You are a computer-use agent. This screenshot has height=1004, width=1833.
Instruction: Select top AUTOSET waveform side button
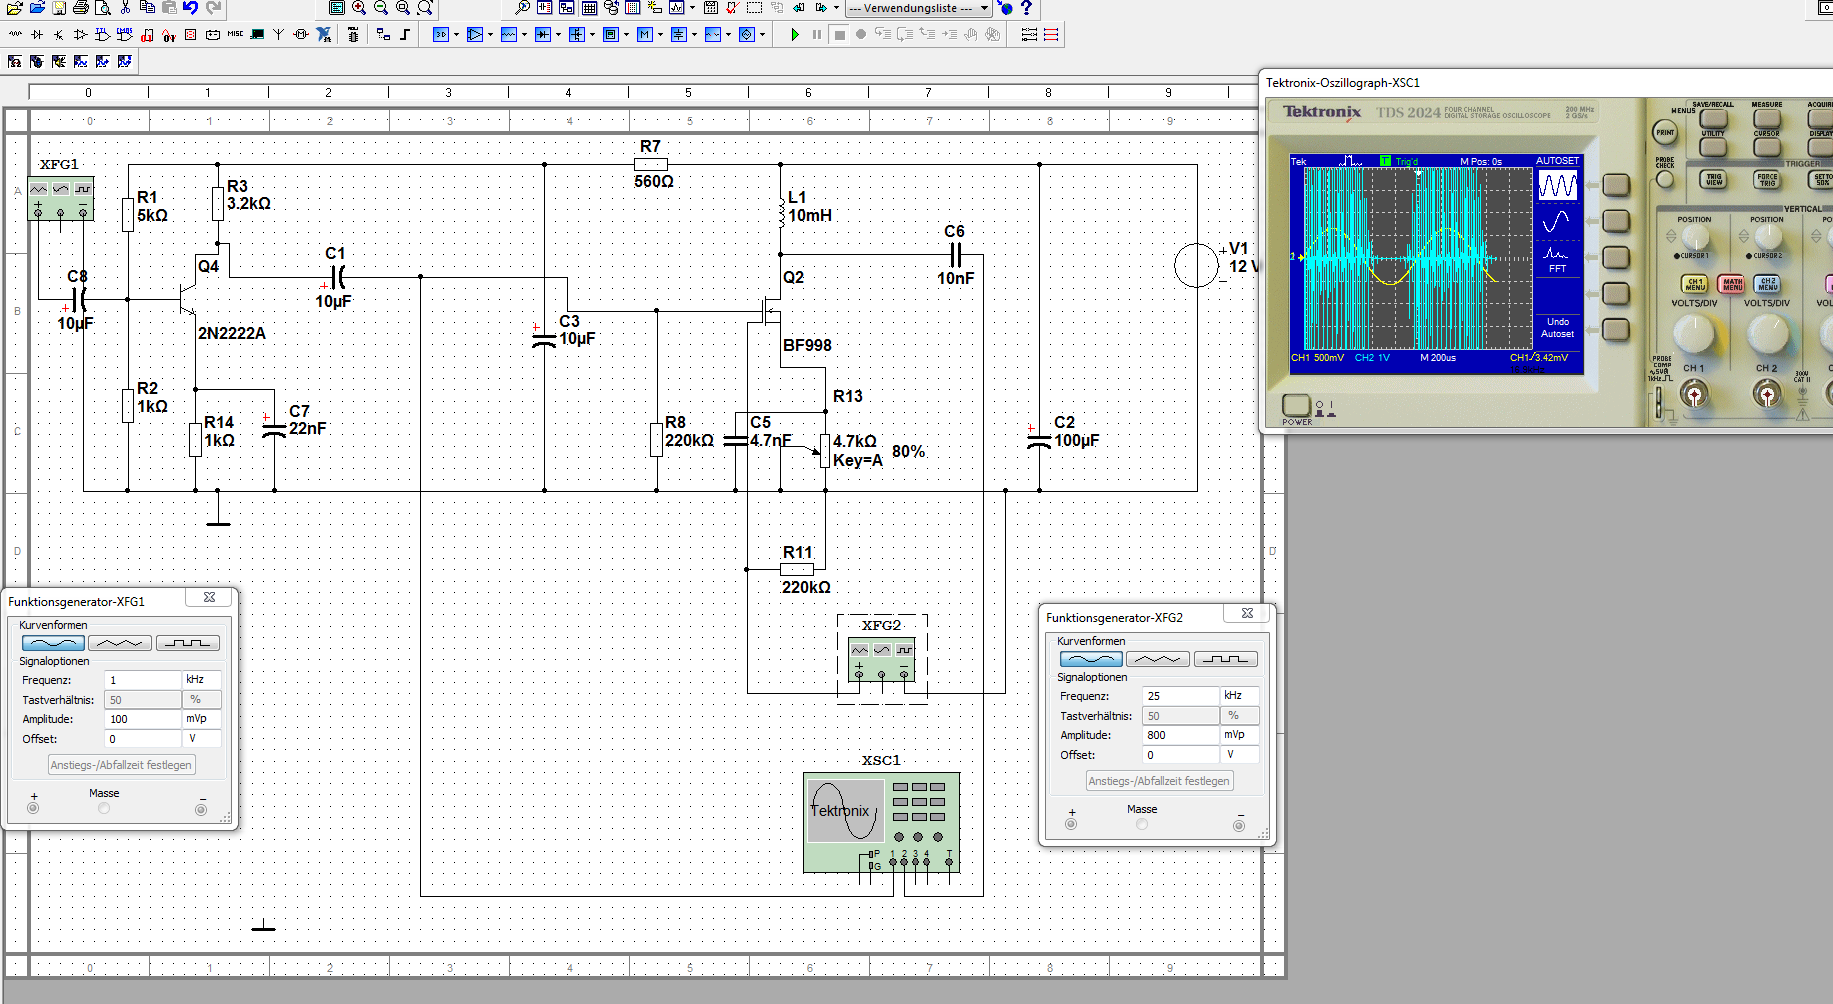pos(1616,185)
